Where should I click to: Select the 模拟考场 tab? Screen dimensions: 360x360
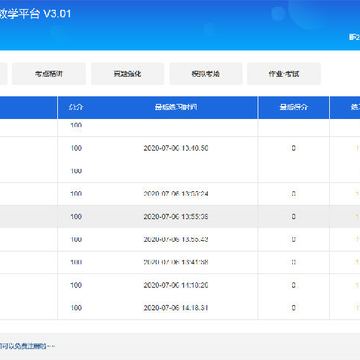[x=206, y=74]
